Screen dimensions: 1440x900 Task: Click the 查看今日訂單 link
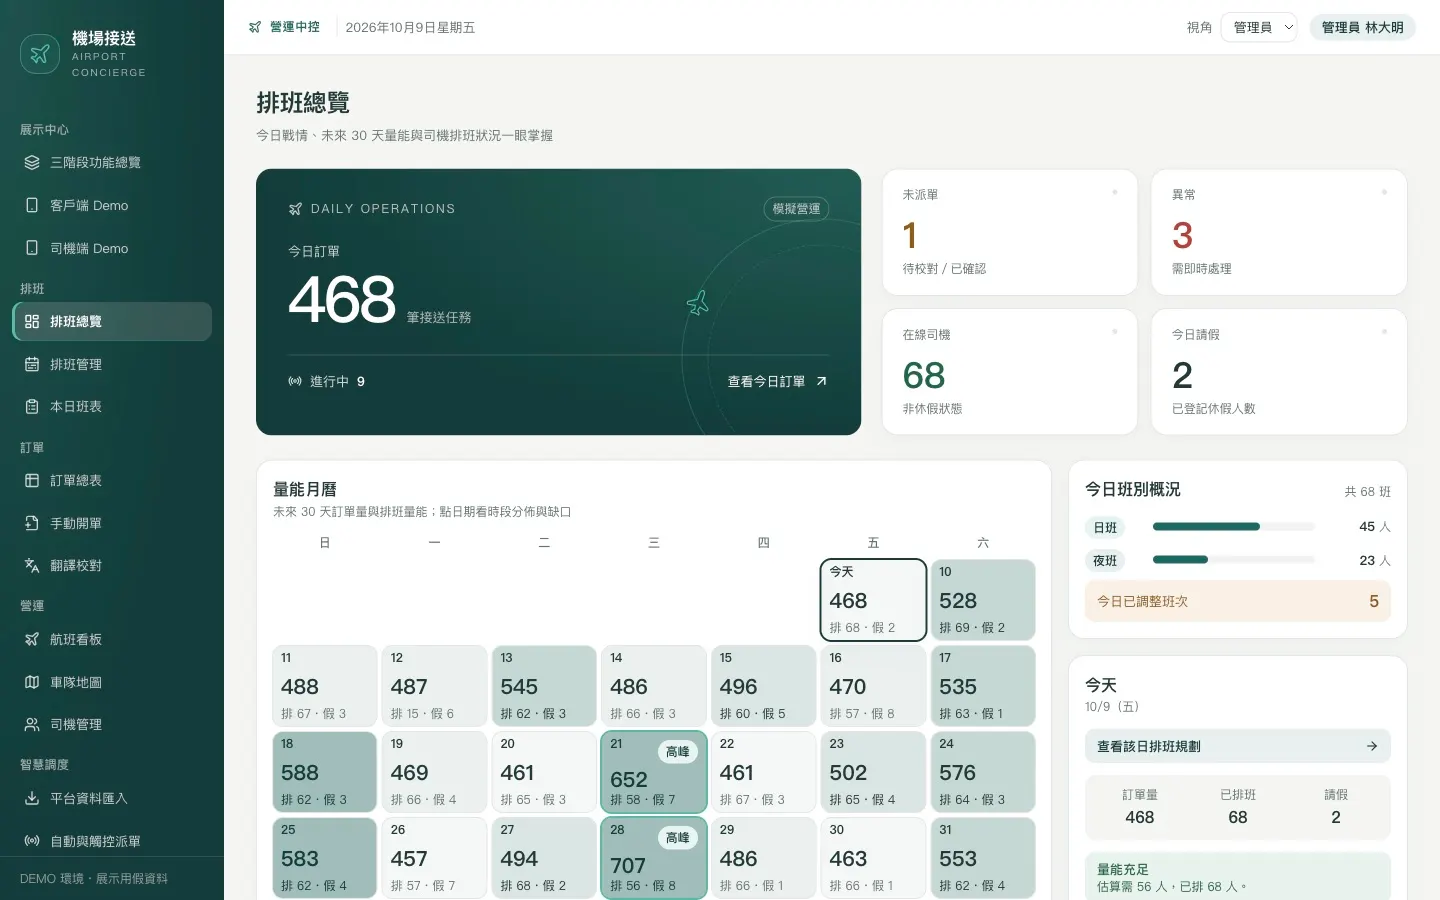click(x=777, y=381)
